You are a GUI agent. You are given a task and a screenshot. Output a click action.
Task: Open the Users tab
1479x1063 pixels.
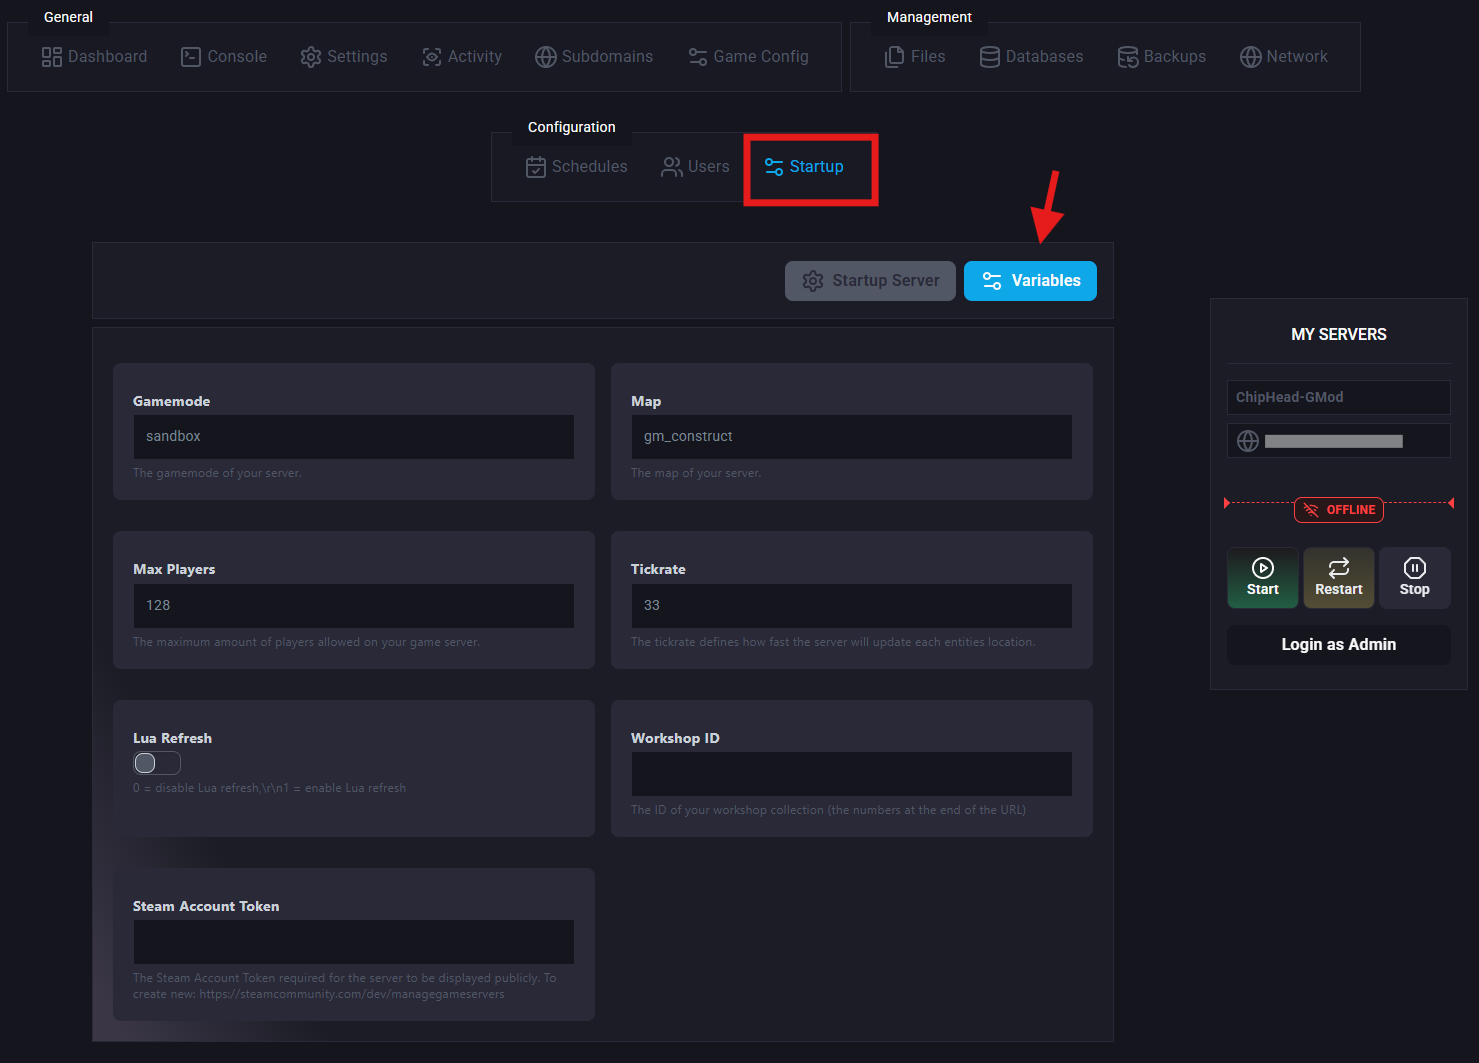click(696, 167)
